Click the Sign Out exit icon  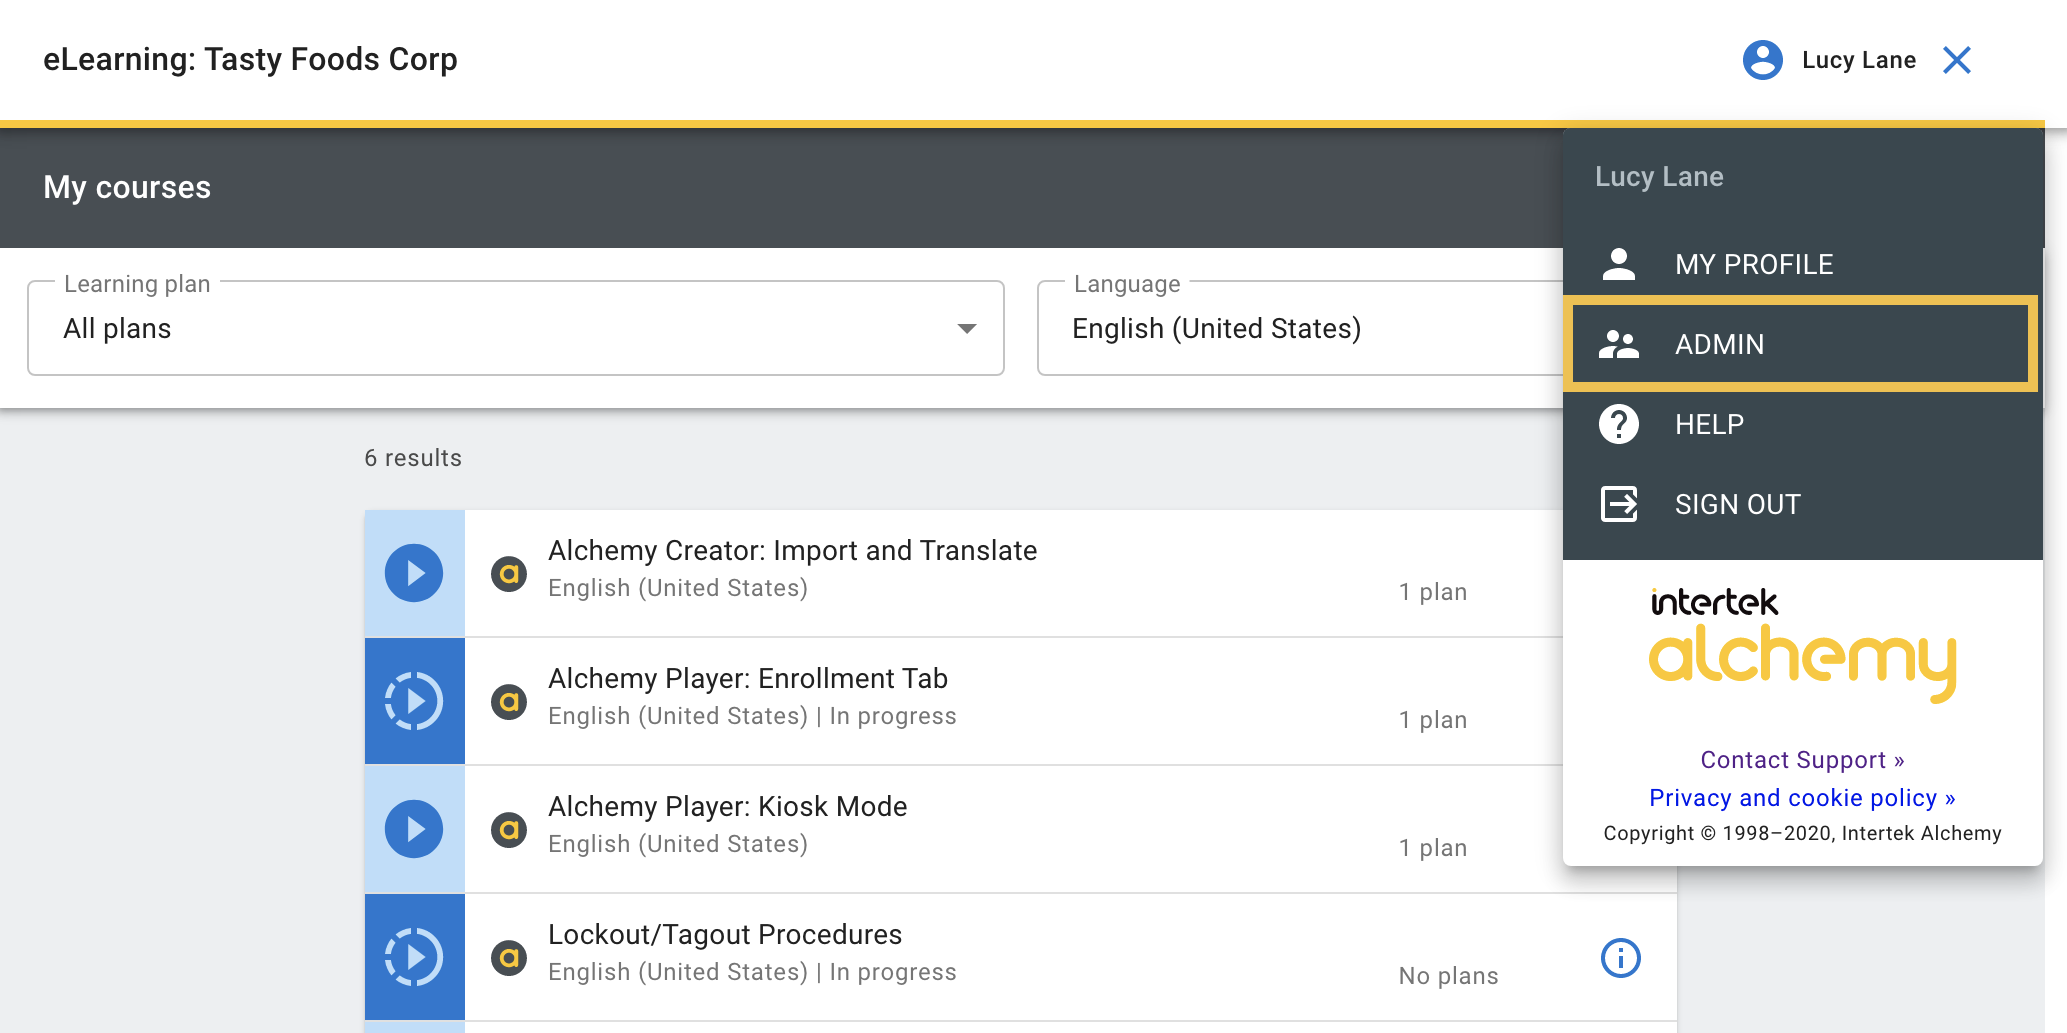pos(1619,504)
